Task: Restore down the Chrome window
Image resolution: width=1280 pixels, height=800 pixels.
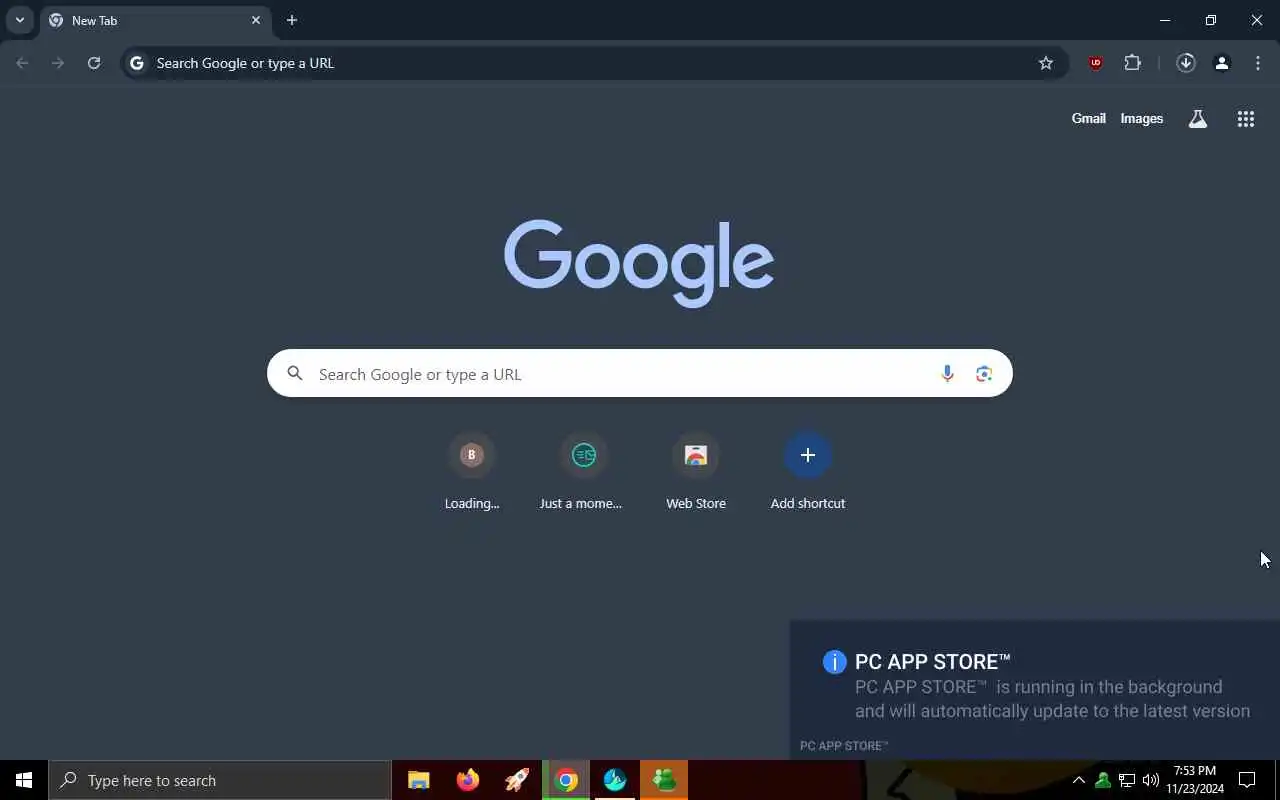Action: tap(1211, 20)
